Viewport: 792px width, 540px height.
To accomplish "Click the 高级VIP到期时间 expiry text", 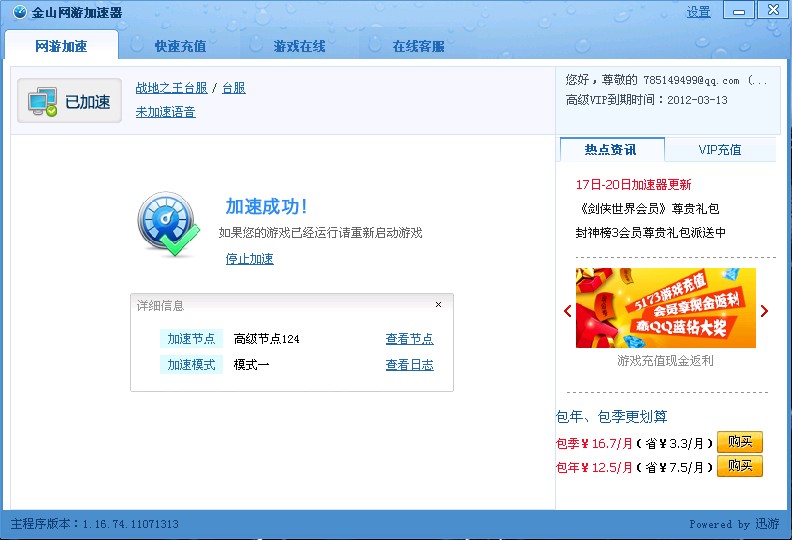I will [647, 100].
